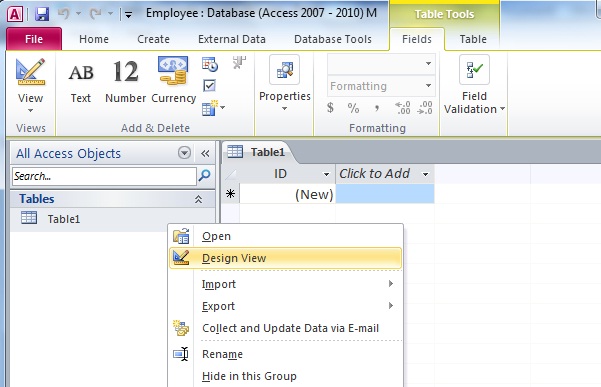
Task: Click the magnifier search icon
Action: [x=204, y=175]
